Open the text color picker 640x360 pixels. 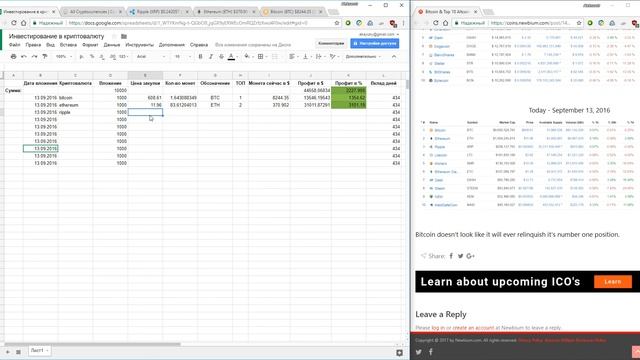231,56
